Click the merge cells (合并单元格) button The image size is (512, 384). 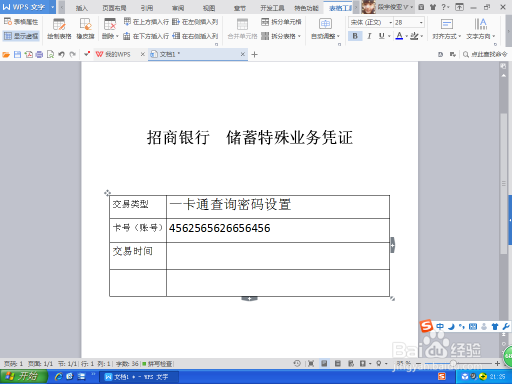click(242, 29)
